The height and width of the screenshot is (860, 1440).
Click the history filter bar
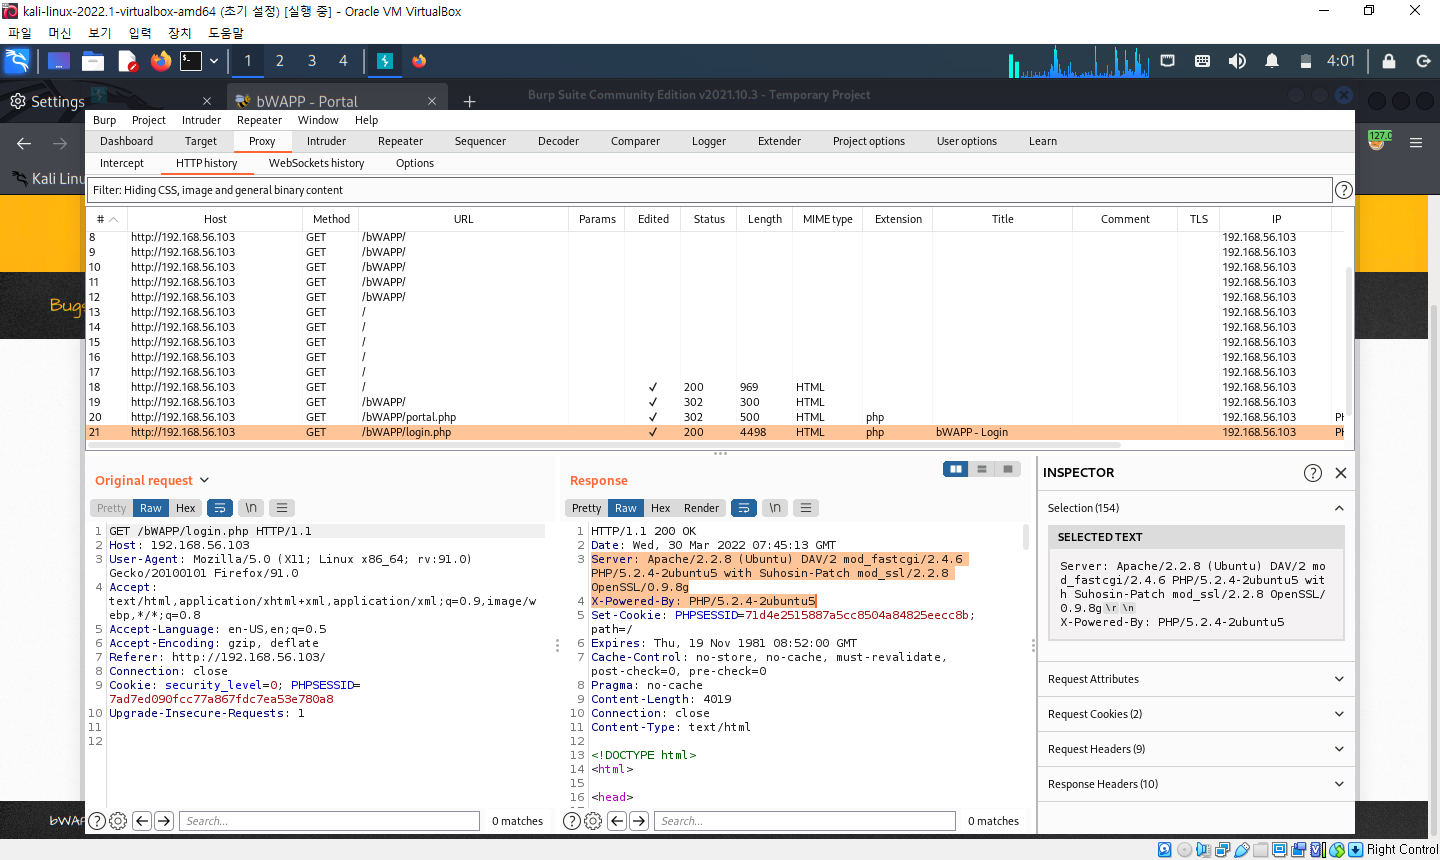pyautogui.click(x=710, y=190)
